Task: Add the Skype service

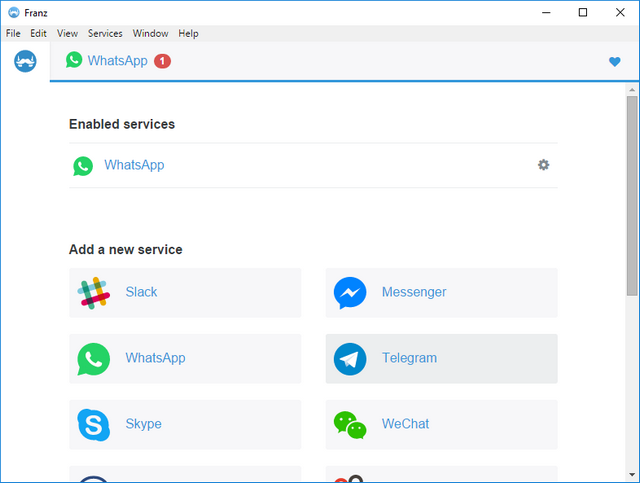Action: click(x=185, y=425)
